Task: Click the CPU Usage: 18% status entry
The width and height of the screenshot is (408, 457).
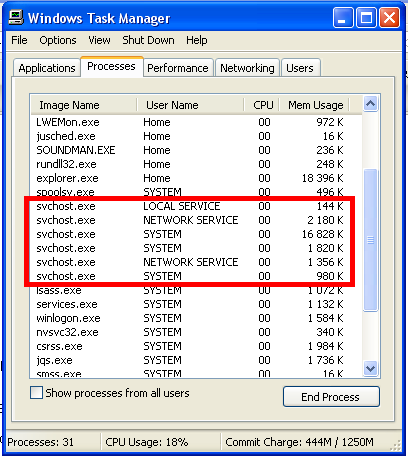Action: [x=147, y=442]
